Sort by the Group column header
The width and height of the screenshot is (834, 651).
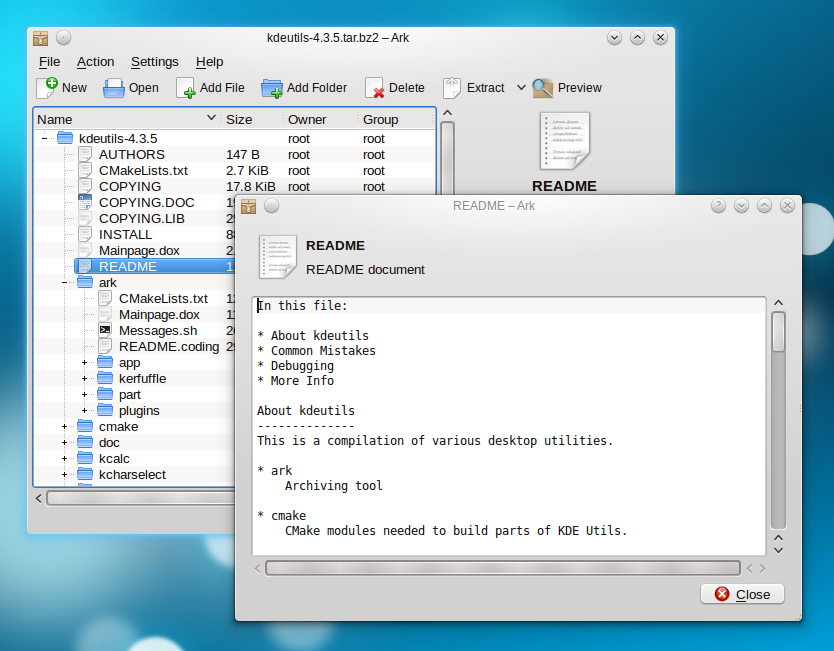tap(396, 119)
